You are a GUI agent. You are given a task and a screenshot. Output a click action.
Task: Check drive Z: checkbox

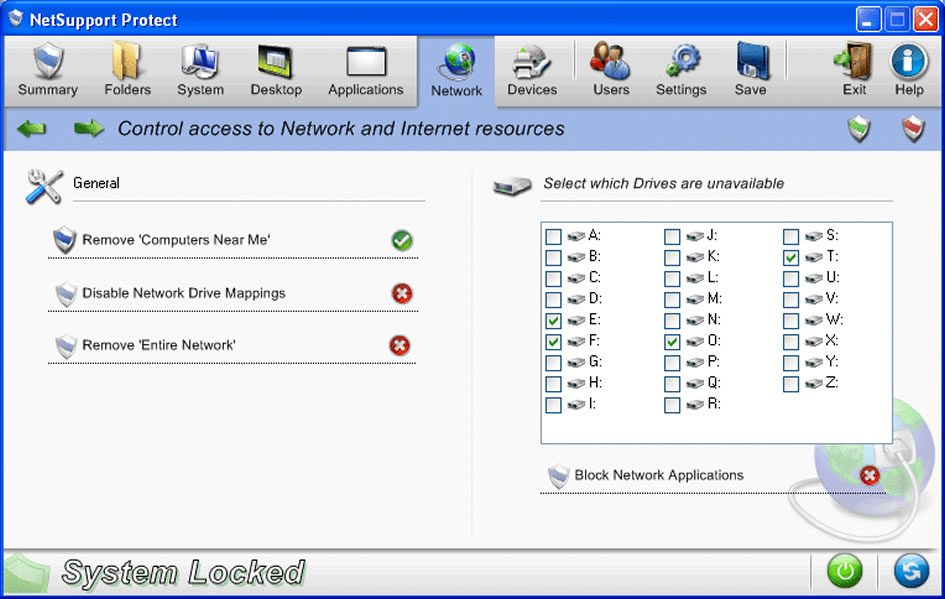click(x=791, y=384)
